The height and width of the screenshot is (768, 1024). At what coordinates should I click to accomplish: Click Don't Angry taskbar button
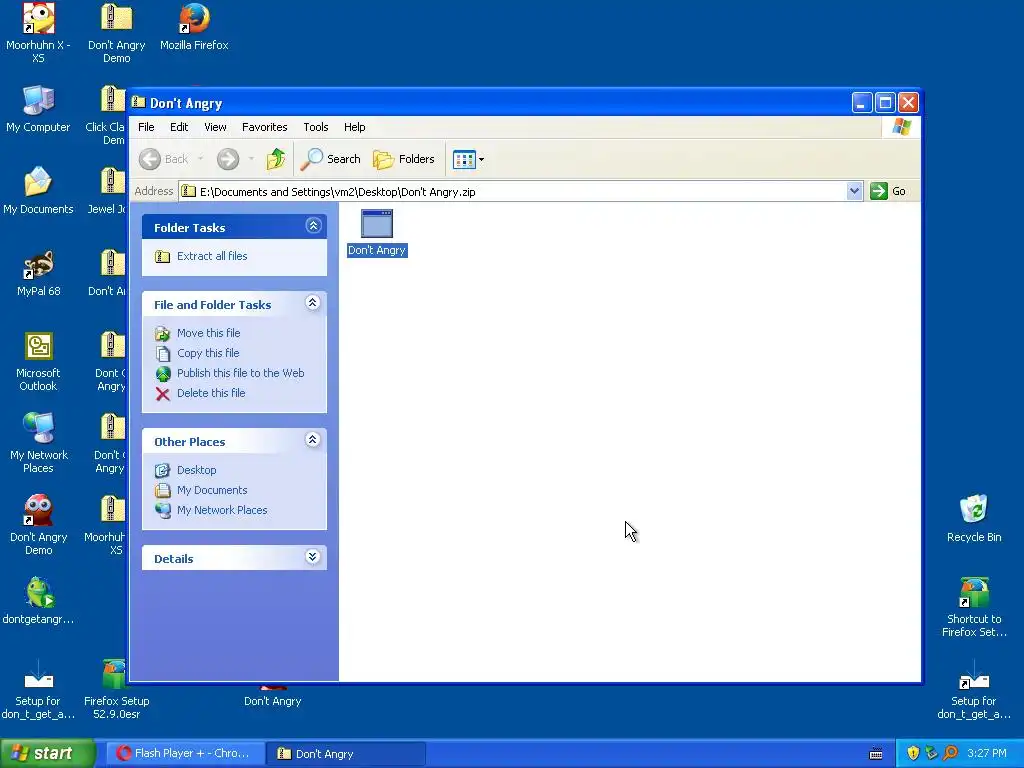pos(346,754)
